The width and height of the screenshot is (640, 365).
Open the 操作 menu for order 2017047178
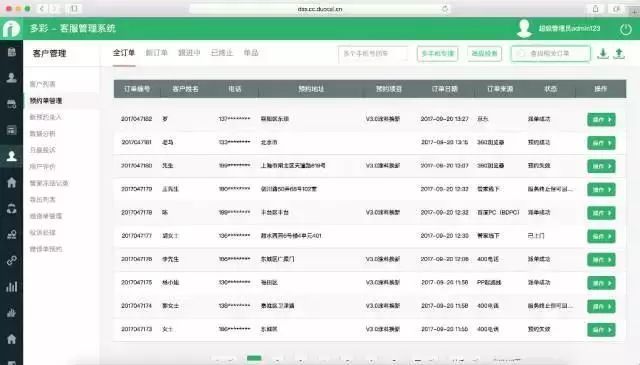601,213
